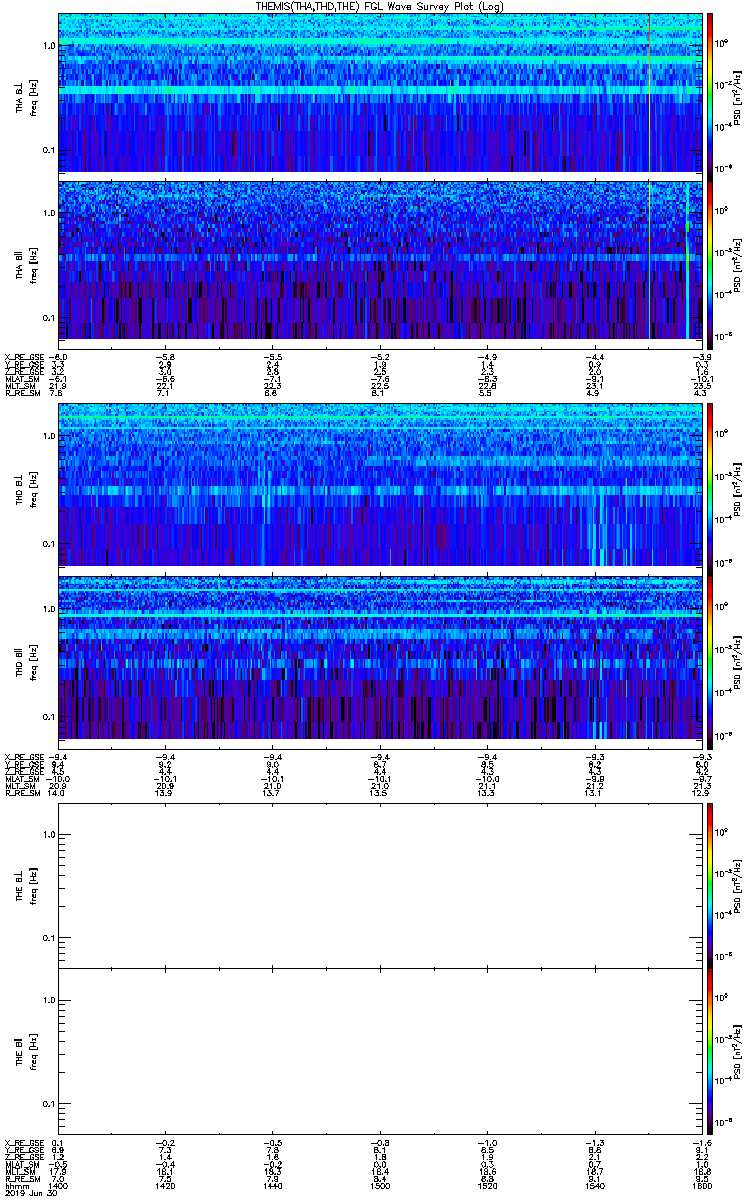Click the PSD color bar beside THE B-parallel panel
Screen dimensions: 750x1200
710,1050
